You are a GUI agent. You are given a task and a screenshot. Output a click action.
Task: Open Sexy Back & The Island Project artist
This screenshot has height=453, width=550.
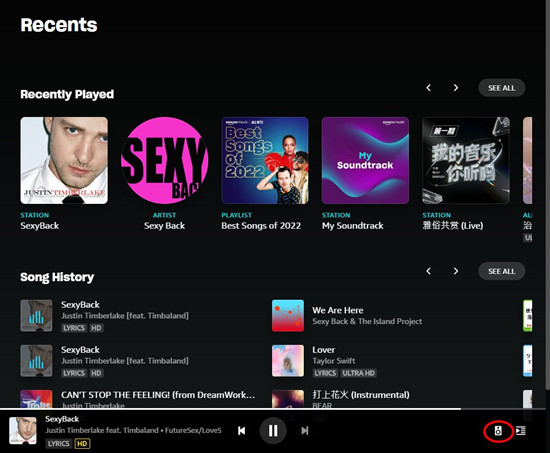click(367, 321)
